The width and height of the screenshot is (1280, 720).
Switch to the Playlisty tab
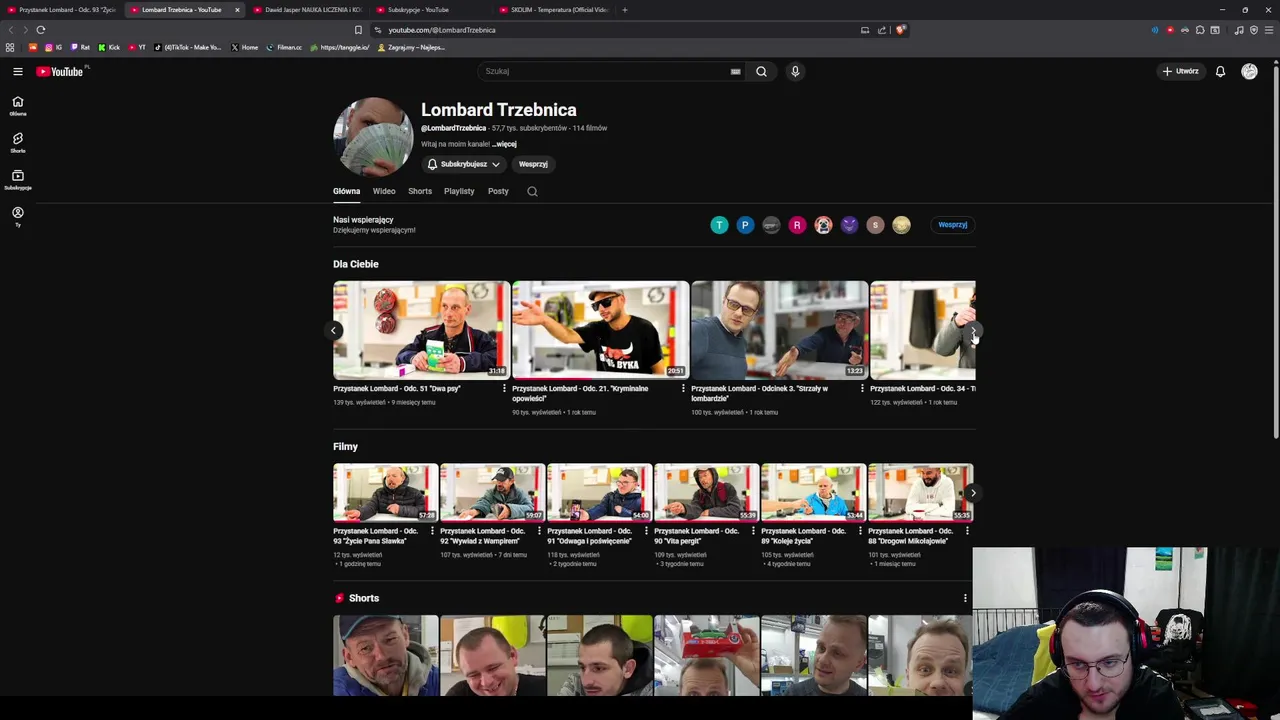coord(459,191)
